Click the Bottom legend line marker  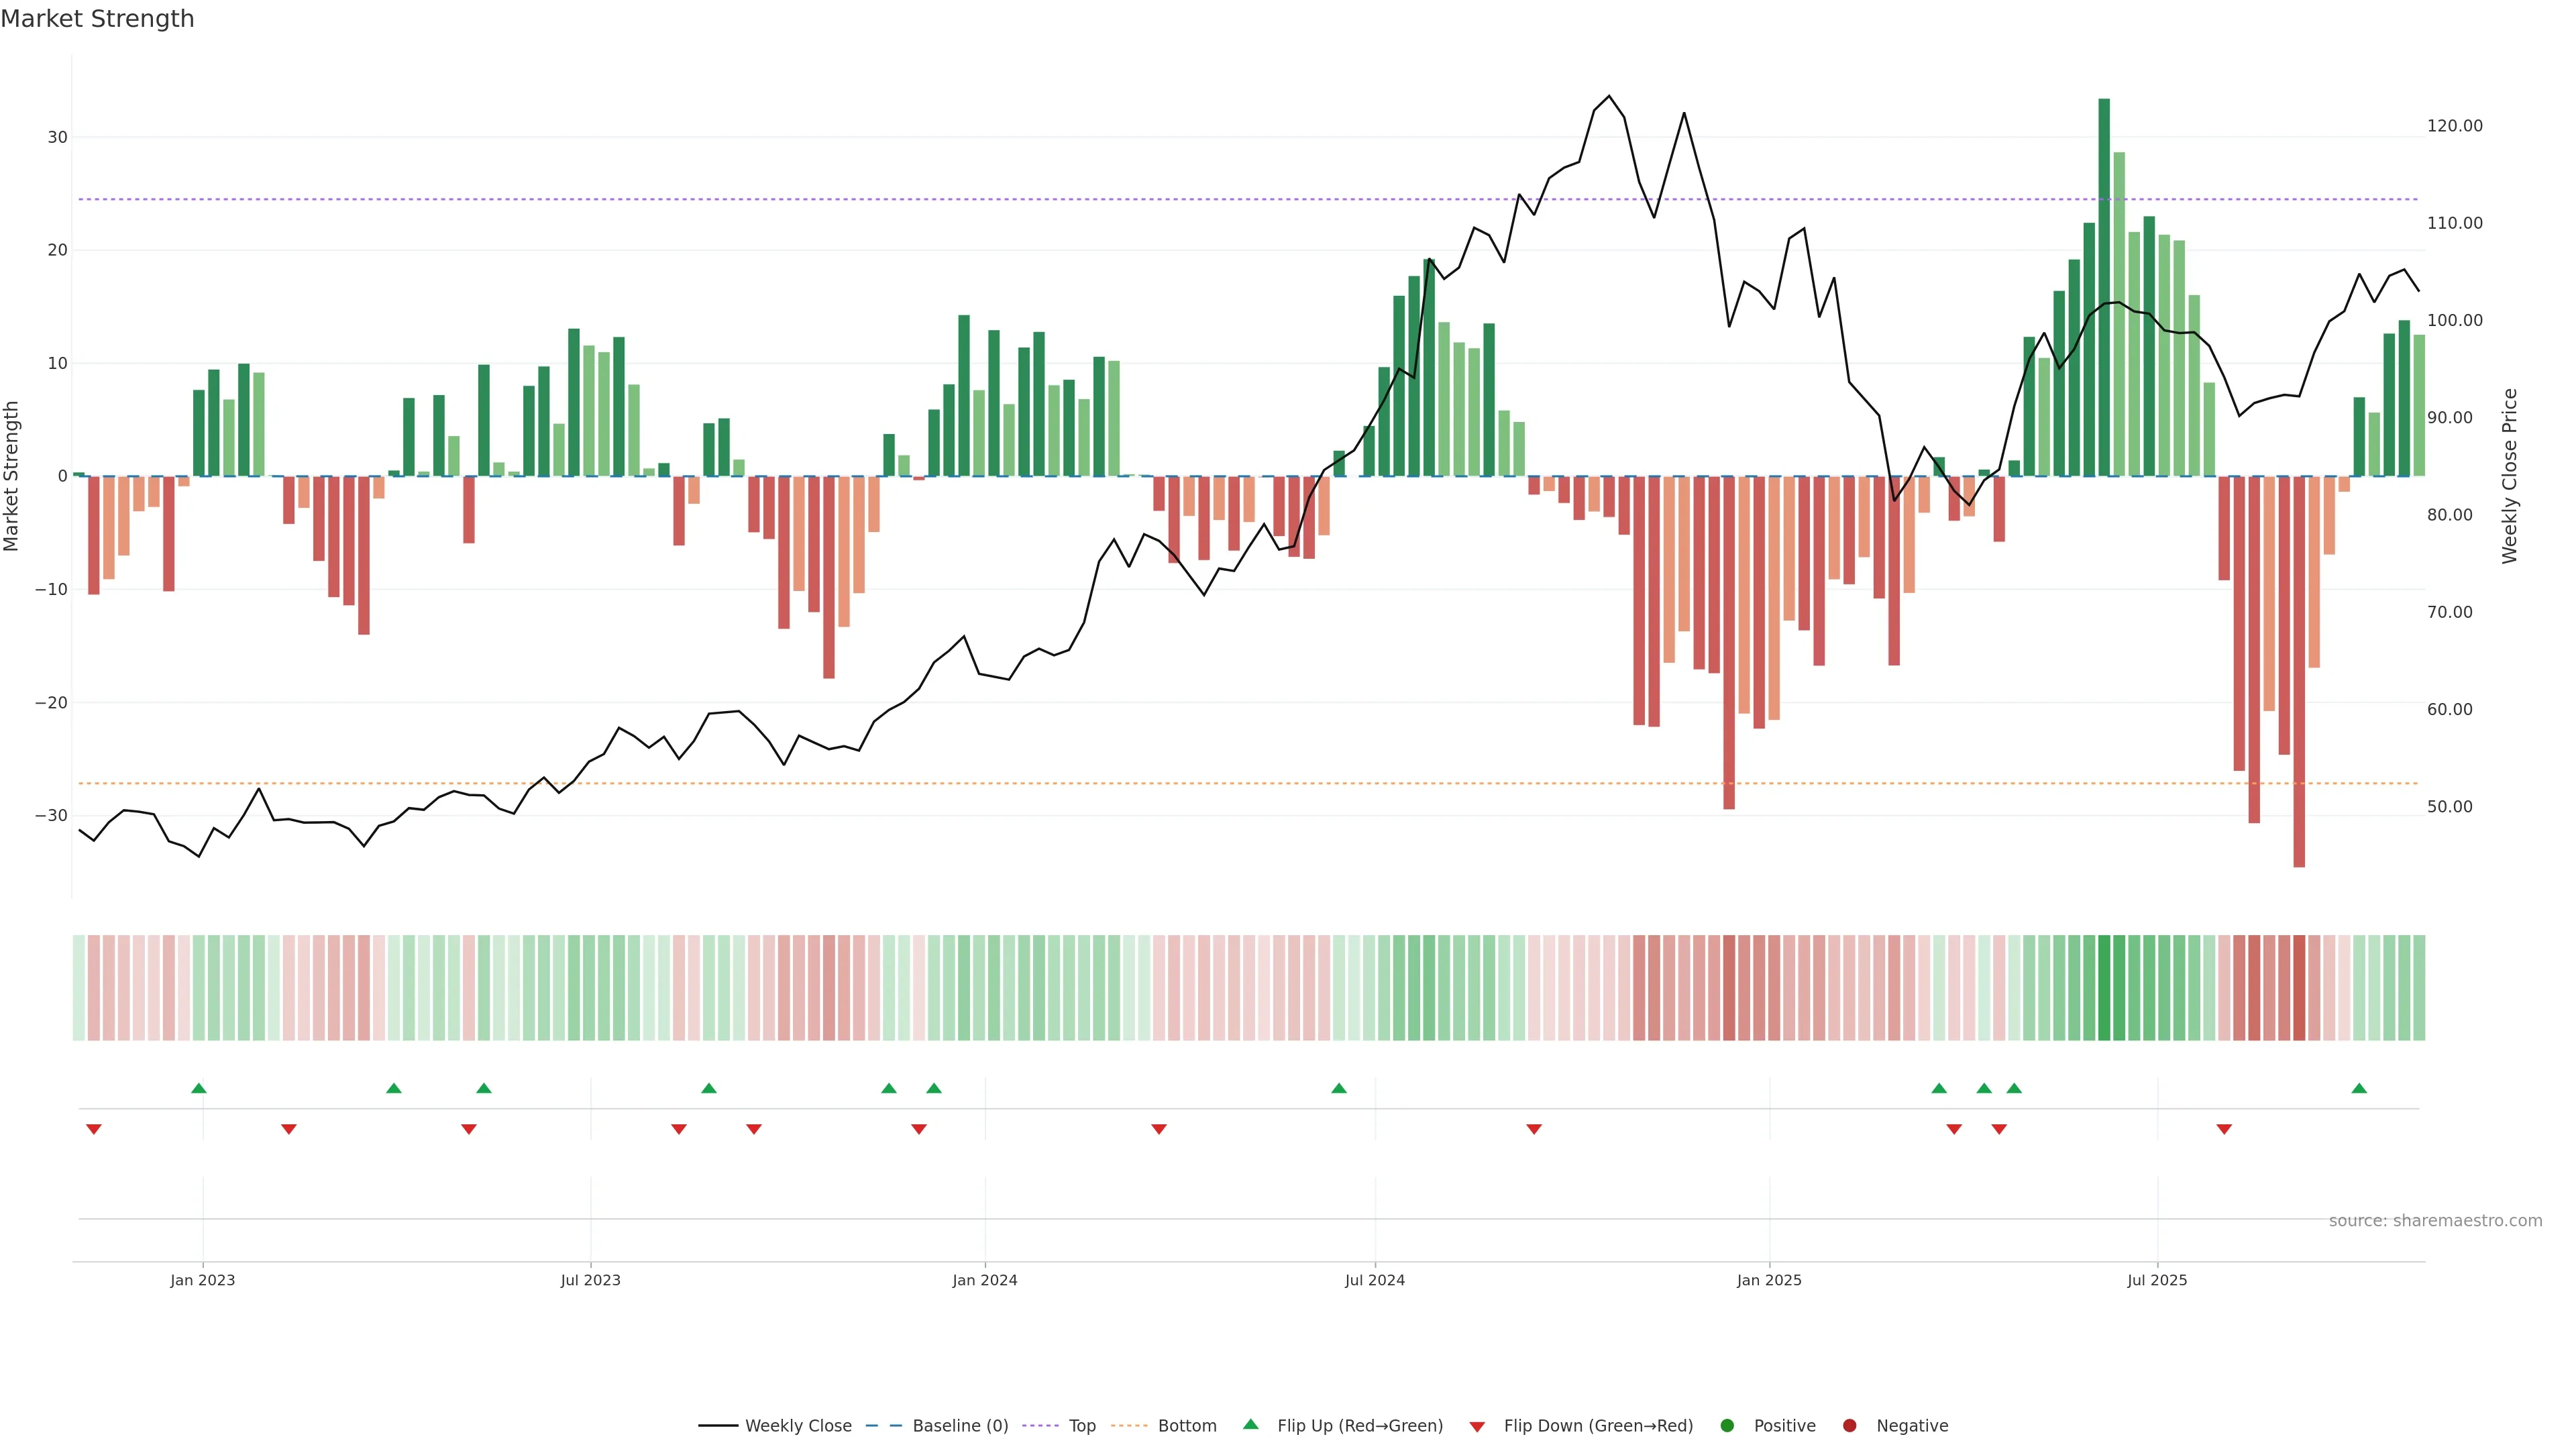(x=1129, y=1425)
